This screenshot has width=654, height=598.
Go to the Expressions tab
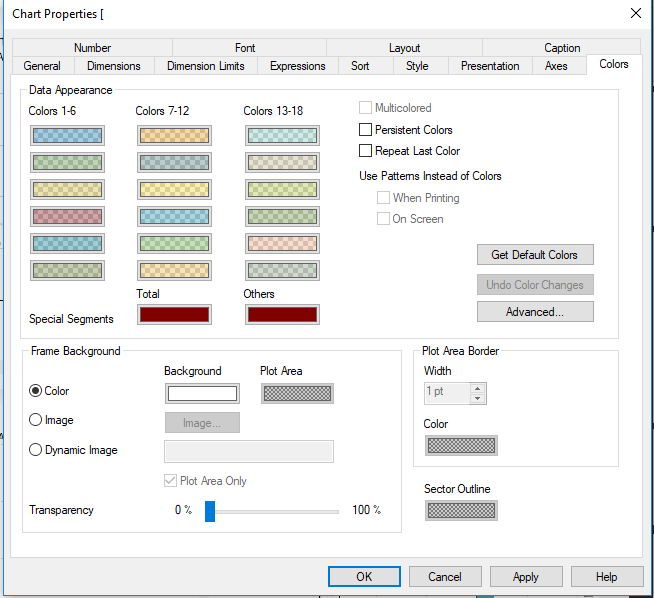coord(297,66)
